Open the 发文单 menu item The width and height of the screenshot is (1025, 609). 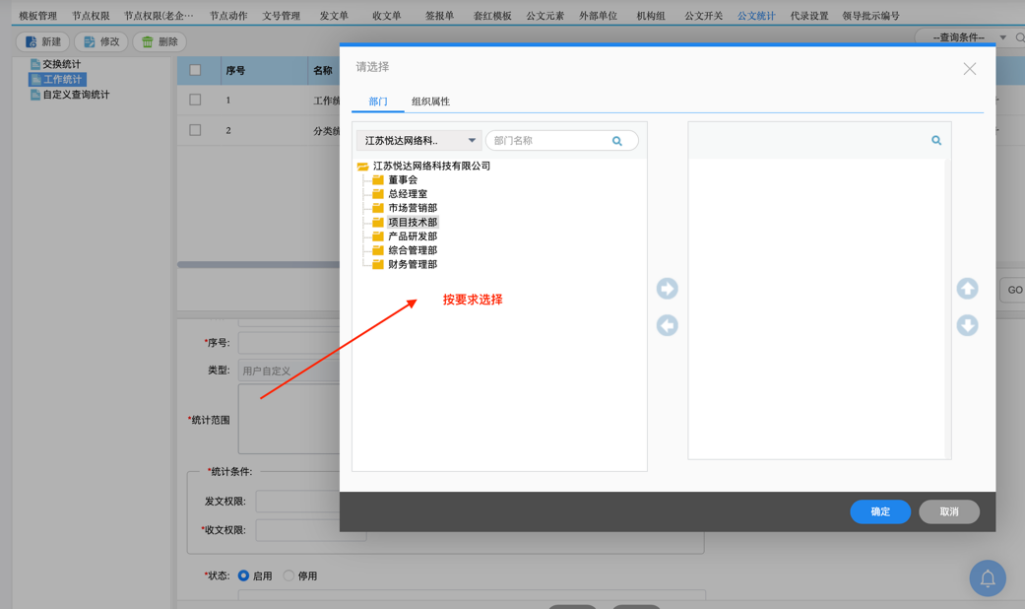tap(335, 15)
